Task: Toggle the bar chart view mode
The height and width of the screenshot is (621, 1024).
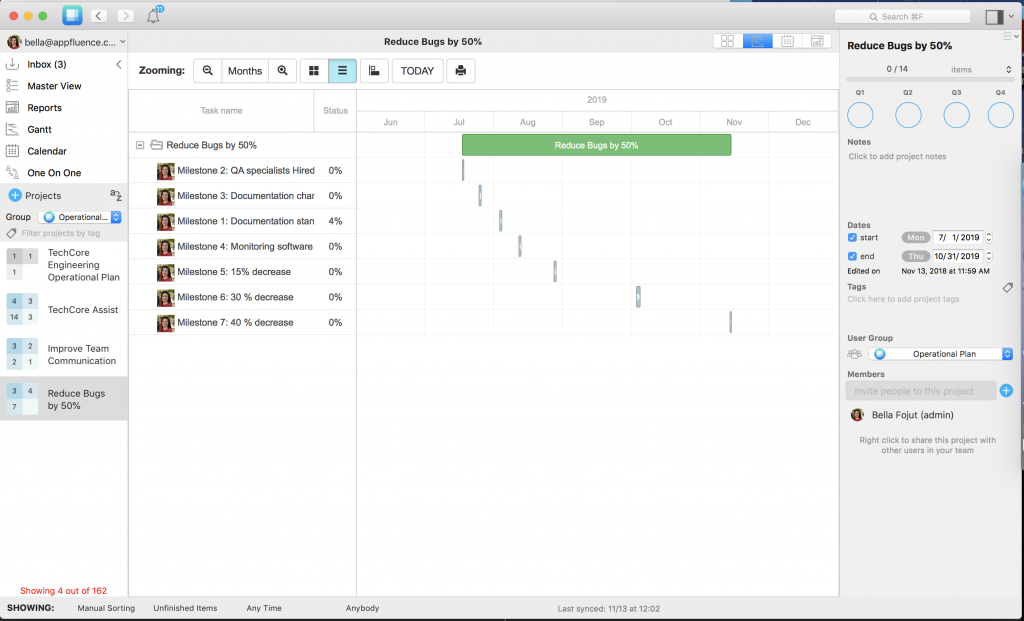Action: 375,70
